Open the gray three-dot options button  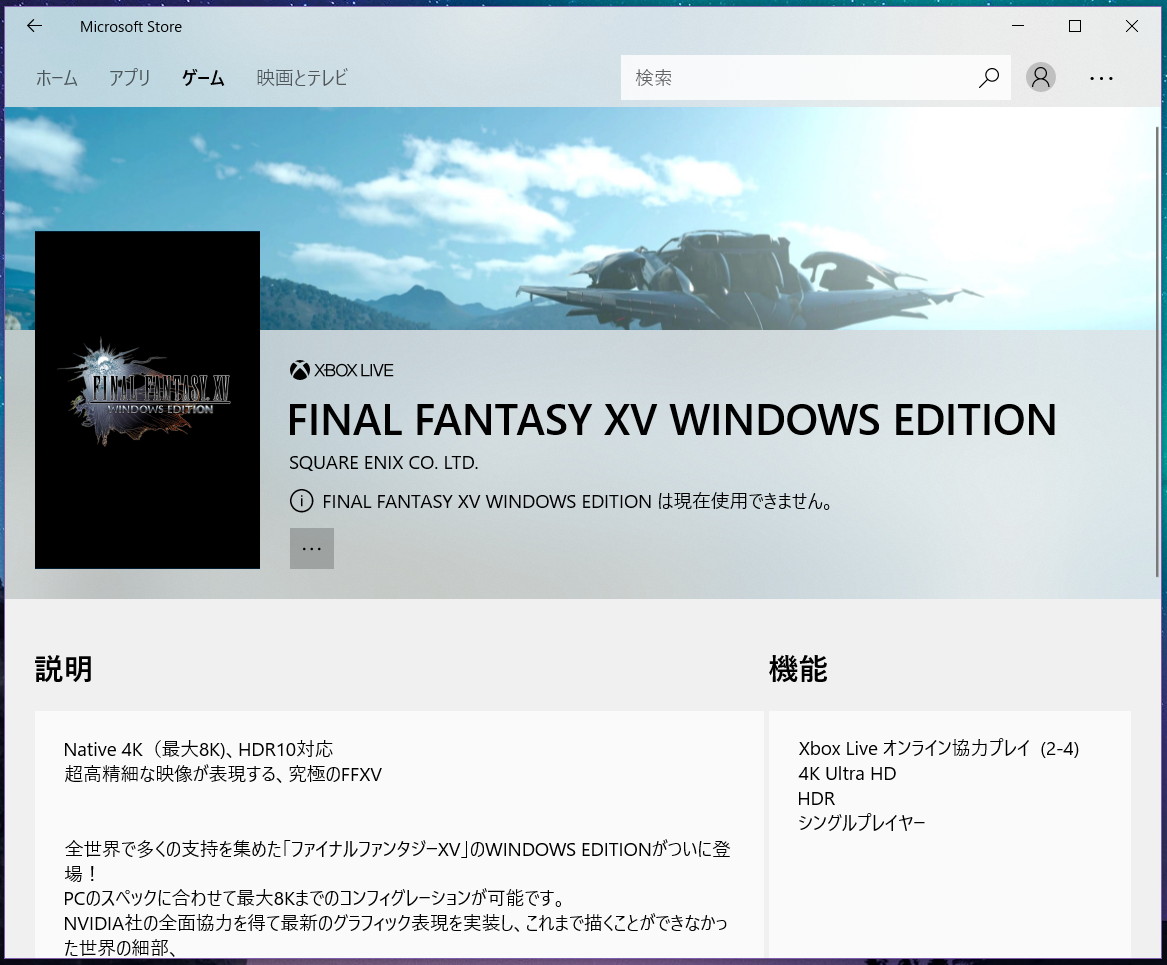312,548
